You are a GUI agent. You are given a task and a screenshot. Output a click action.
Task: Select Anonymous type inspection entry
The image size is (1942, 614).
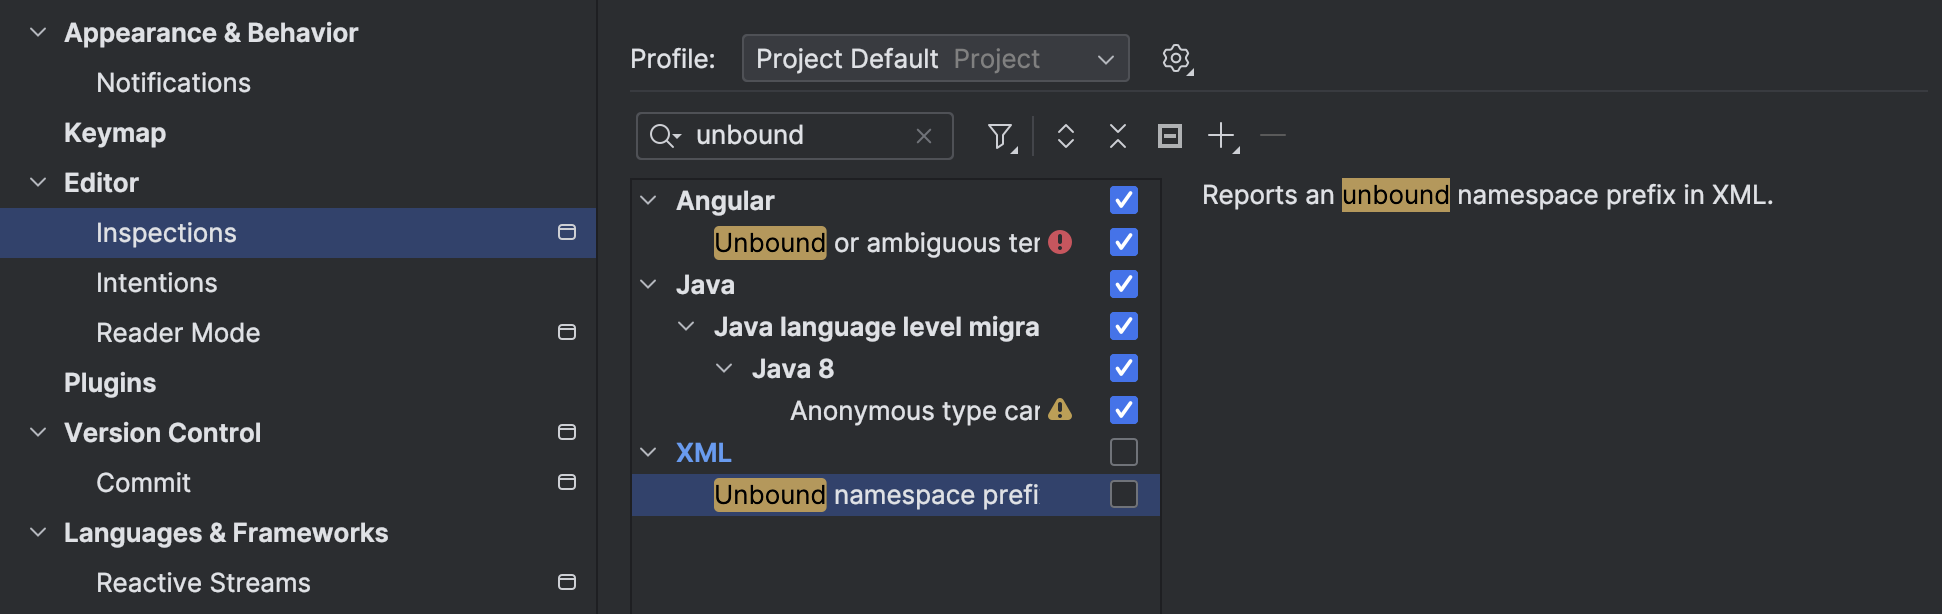(914, 411)
